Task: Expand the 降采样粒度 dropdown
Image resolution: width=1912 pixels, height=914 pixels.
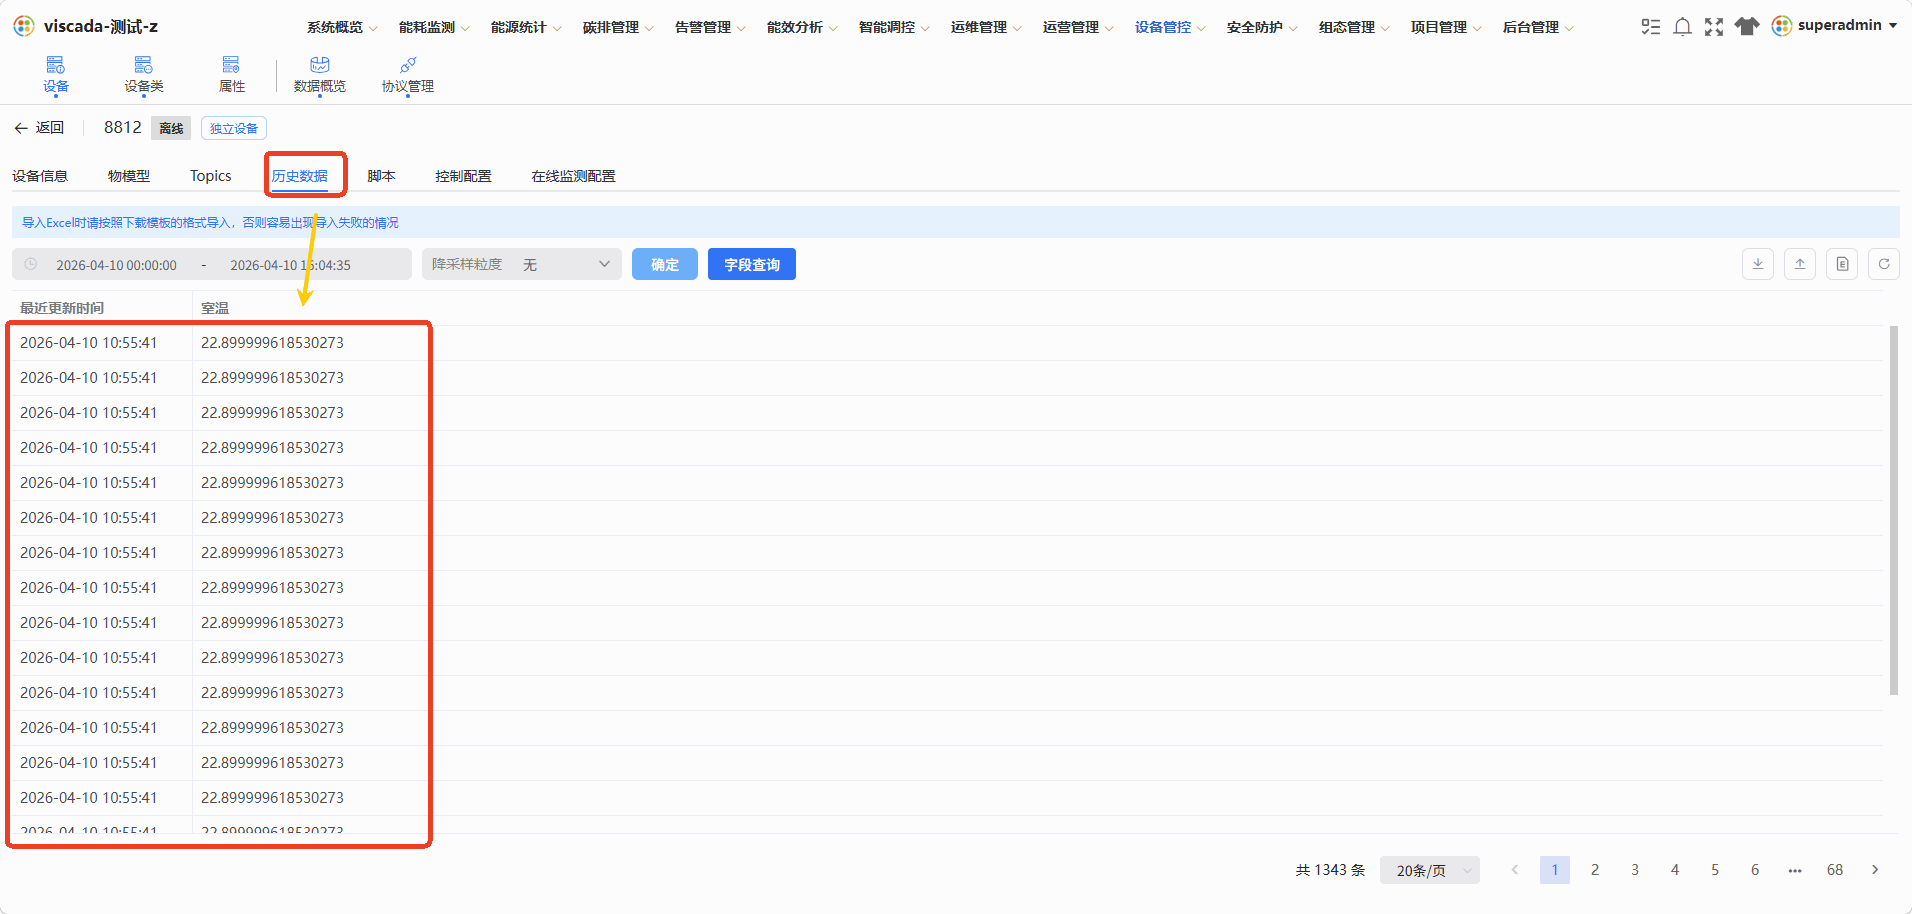Action: [x=522, y=264]
